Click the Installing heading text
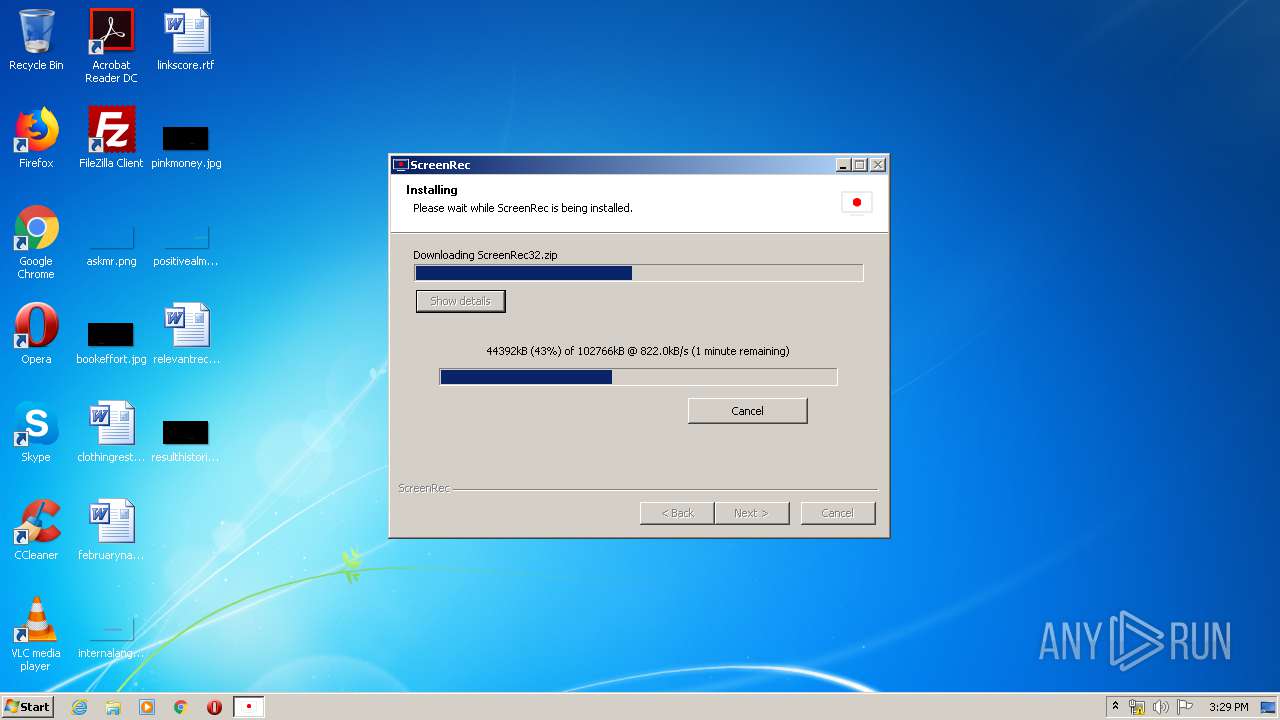The width and height of the screenshot is (1280, 720). pos(432,190)
